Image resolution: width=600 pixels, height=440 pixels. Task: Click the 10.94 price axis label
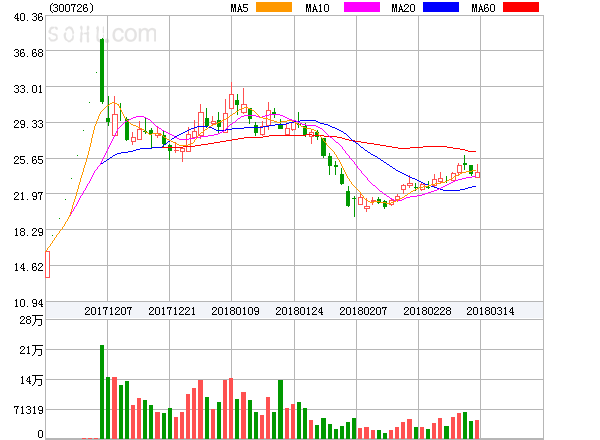(x=28, y=303)
